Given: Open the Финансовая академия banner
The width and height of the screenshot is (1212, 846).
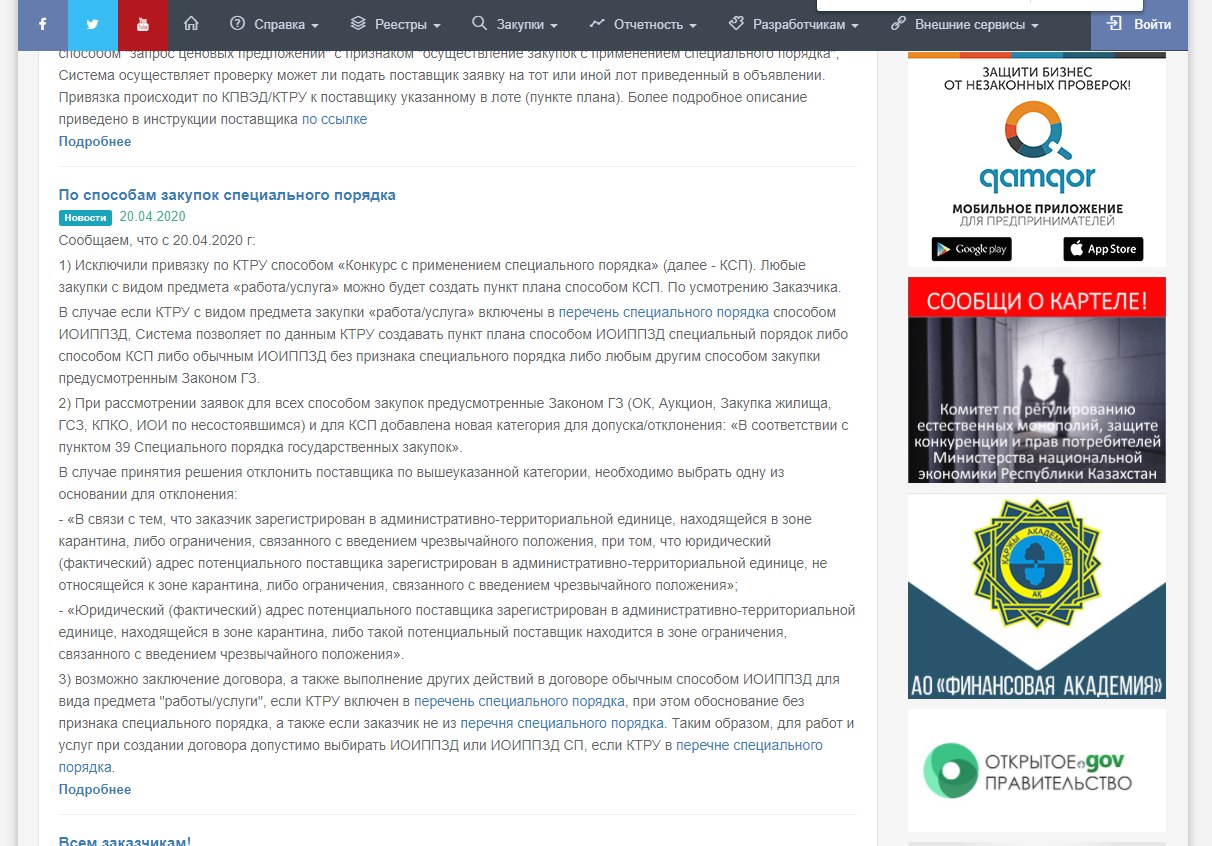Looking at the screenshot, I should click(x=1037, y=596).
